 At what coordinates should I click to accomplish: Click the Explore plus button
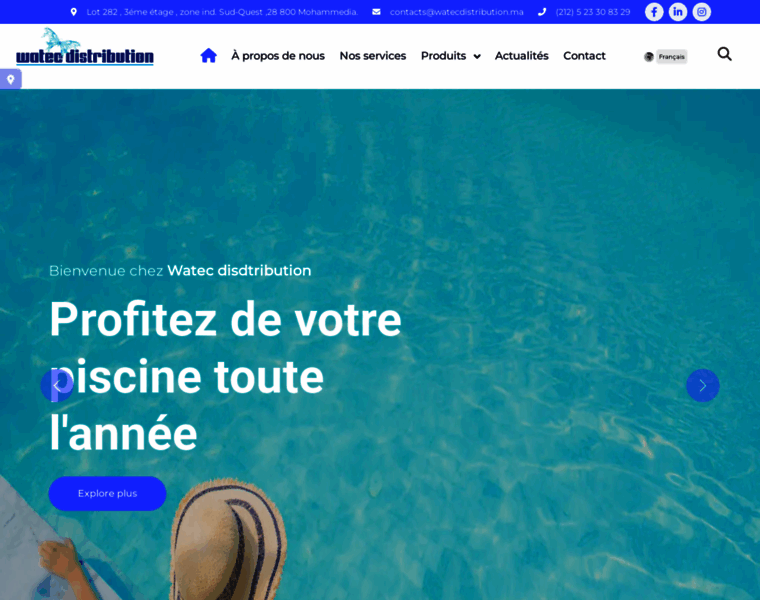(107, 493)
